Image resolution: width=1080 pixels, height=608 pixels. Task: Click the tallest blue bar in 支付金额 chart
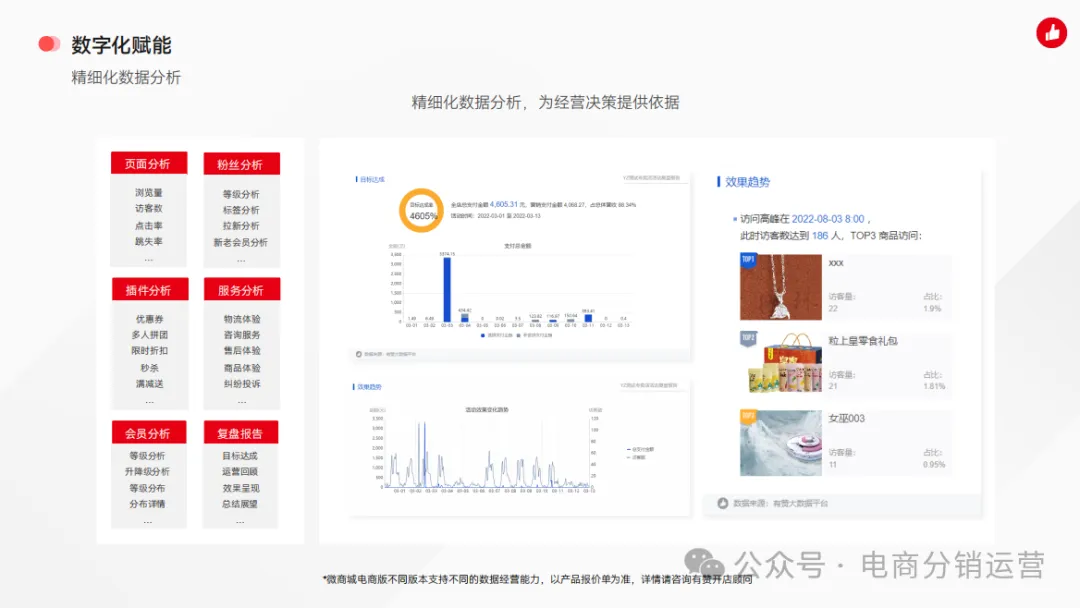point(447,289)
